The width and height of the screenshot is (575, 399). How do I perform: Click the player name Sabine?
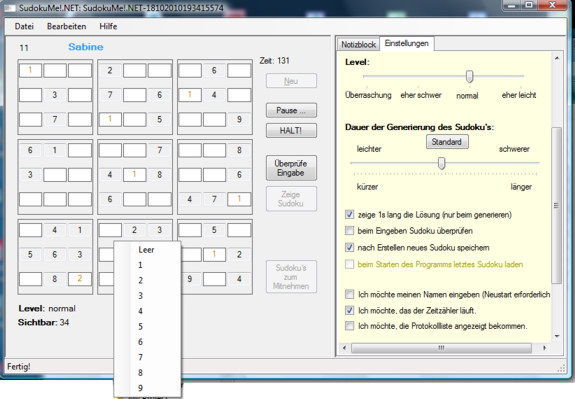pos(85,47)
